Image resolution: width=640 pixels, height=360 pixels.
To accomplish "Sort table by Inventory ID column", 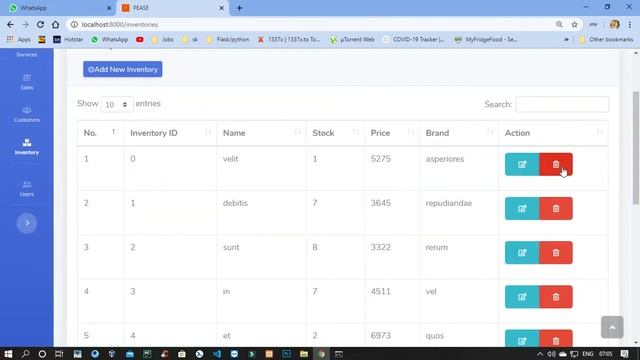I will [170, 133].
